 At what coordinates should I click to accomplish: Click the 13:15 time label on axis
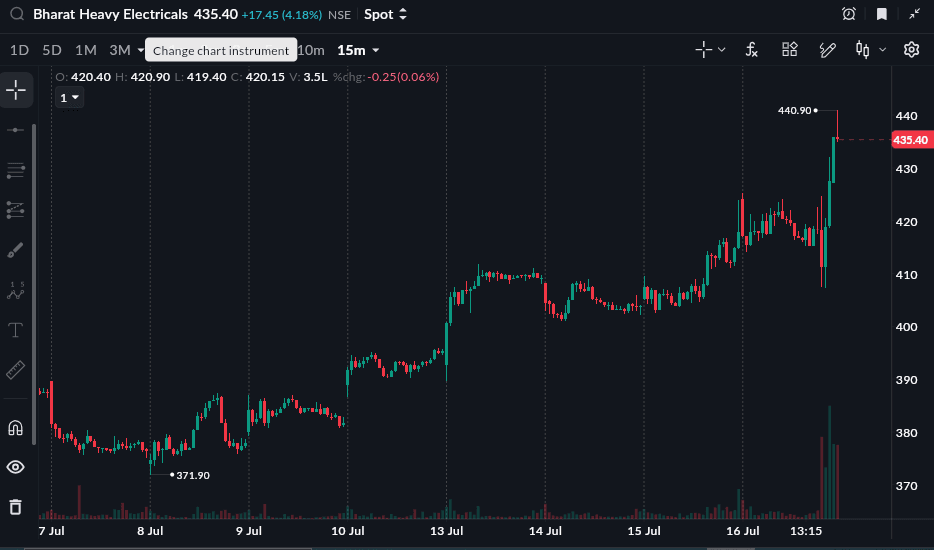806,531
